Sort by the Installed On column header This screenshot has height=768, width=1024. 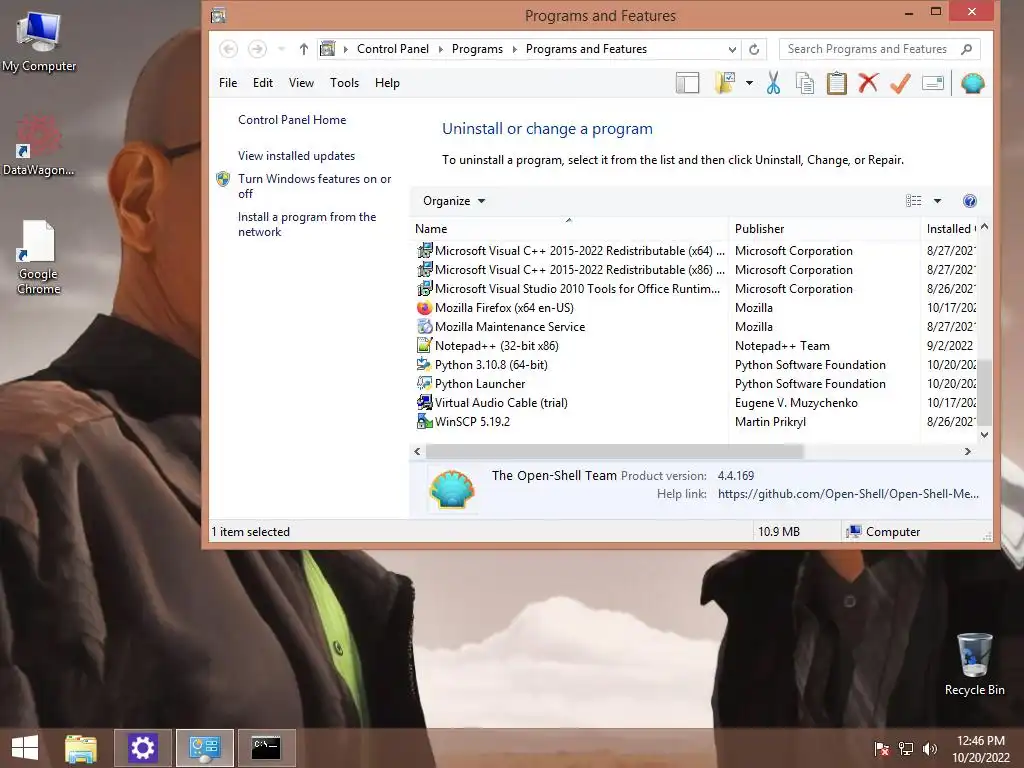coord(949,229)
